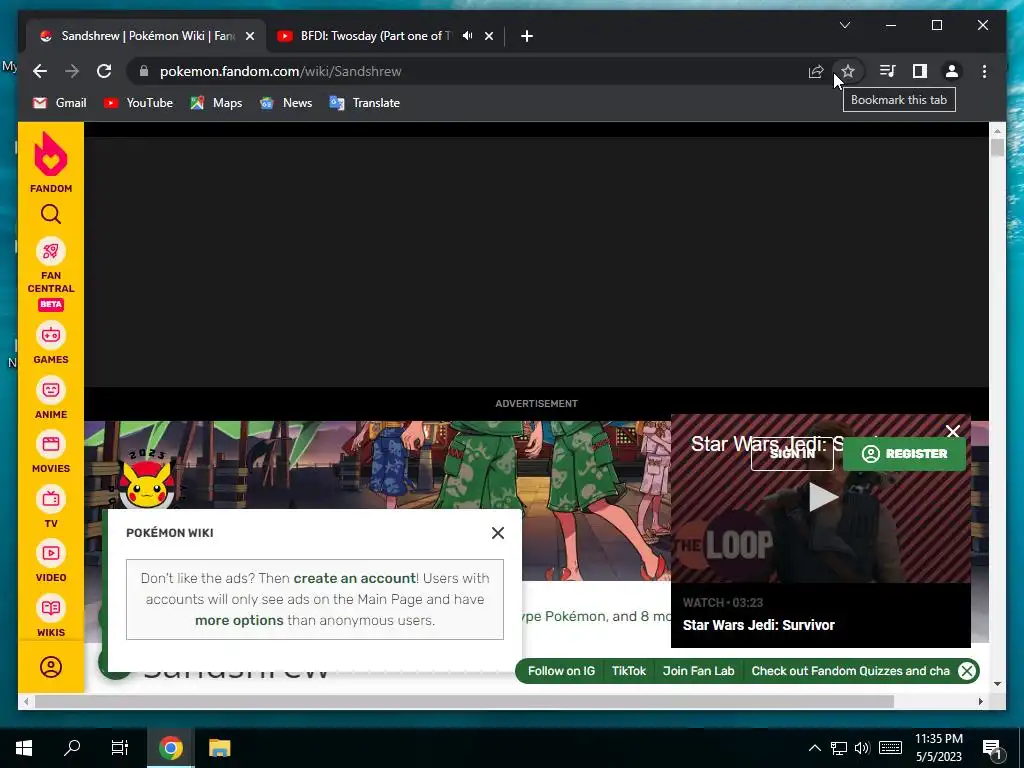Open the TV sidebar icon

(51, 500)
